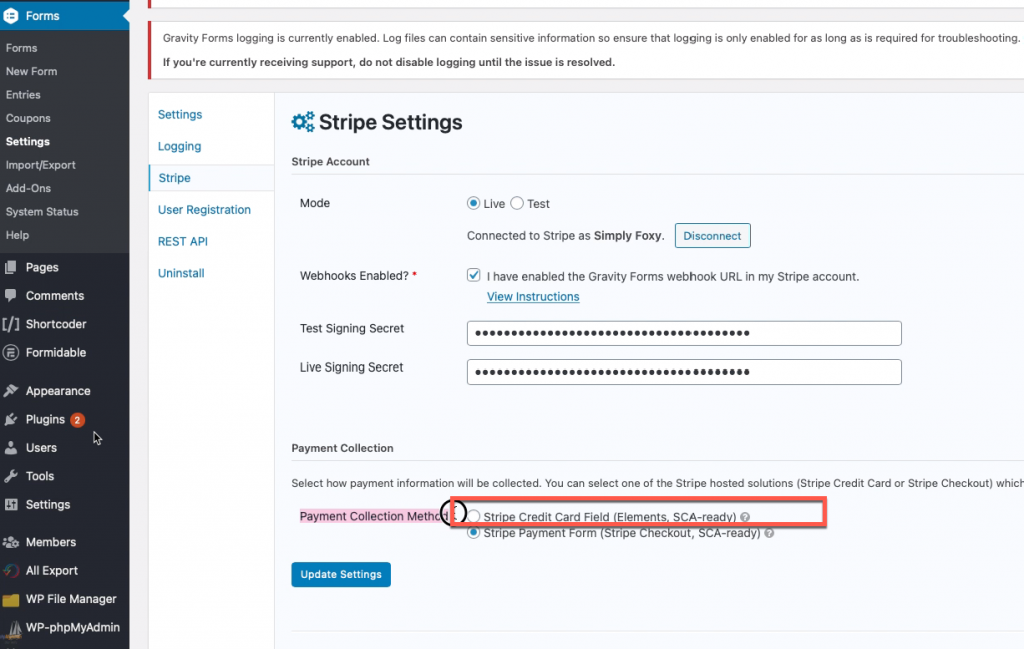Open Members in the admin menu

point(51,542)
